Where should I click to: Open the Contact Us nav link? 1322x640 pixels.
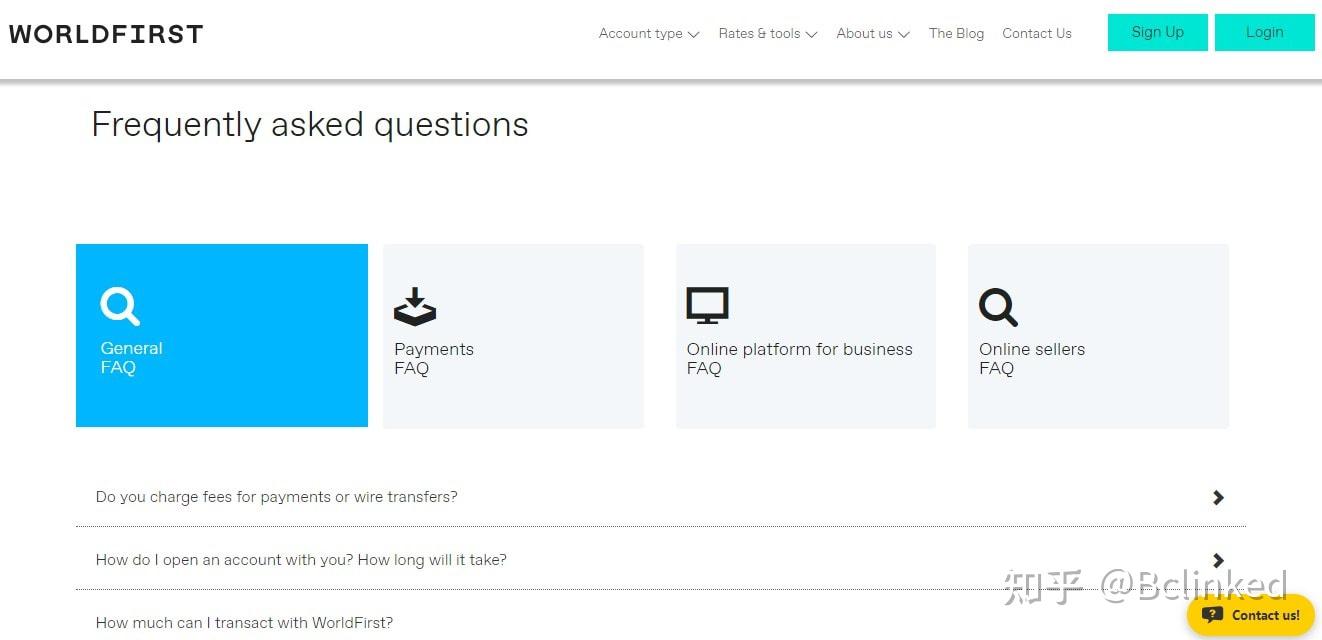pos(1037,33)
